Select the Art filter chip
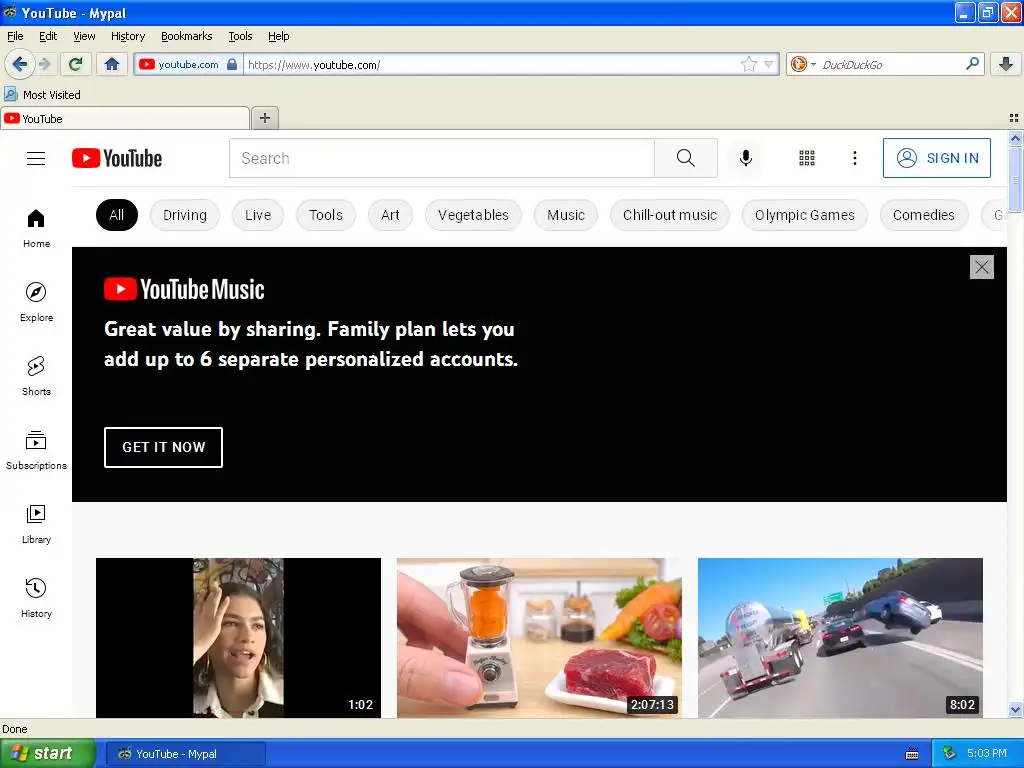This screenshot has height=768, width=1024. pyautogui.click(x=390, y=215)
